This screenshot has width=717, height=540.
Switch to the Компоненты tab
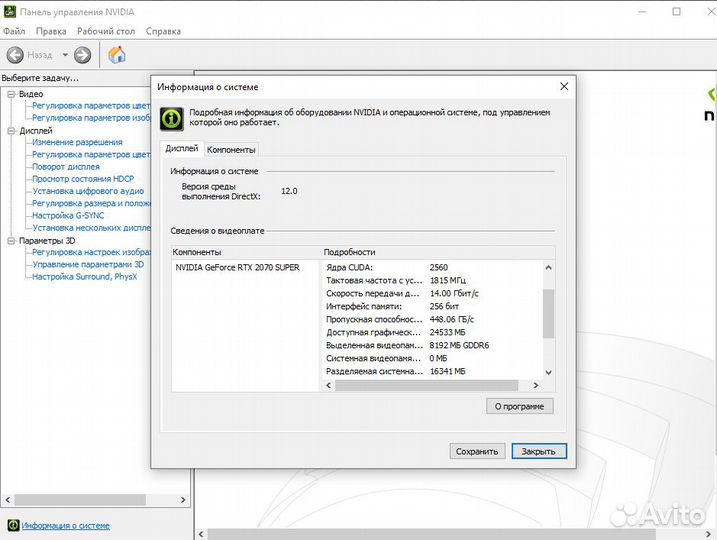[x=231, y=150]
